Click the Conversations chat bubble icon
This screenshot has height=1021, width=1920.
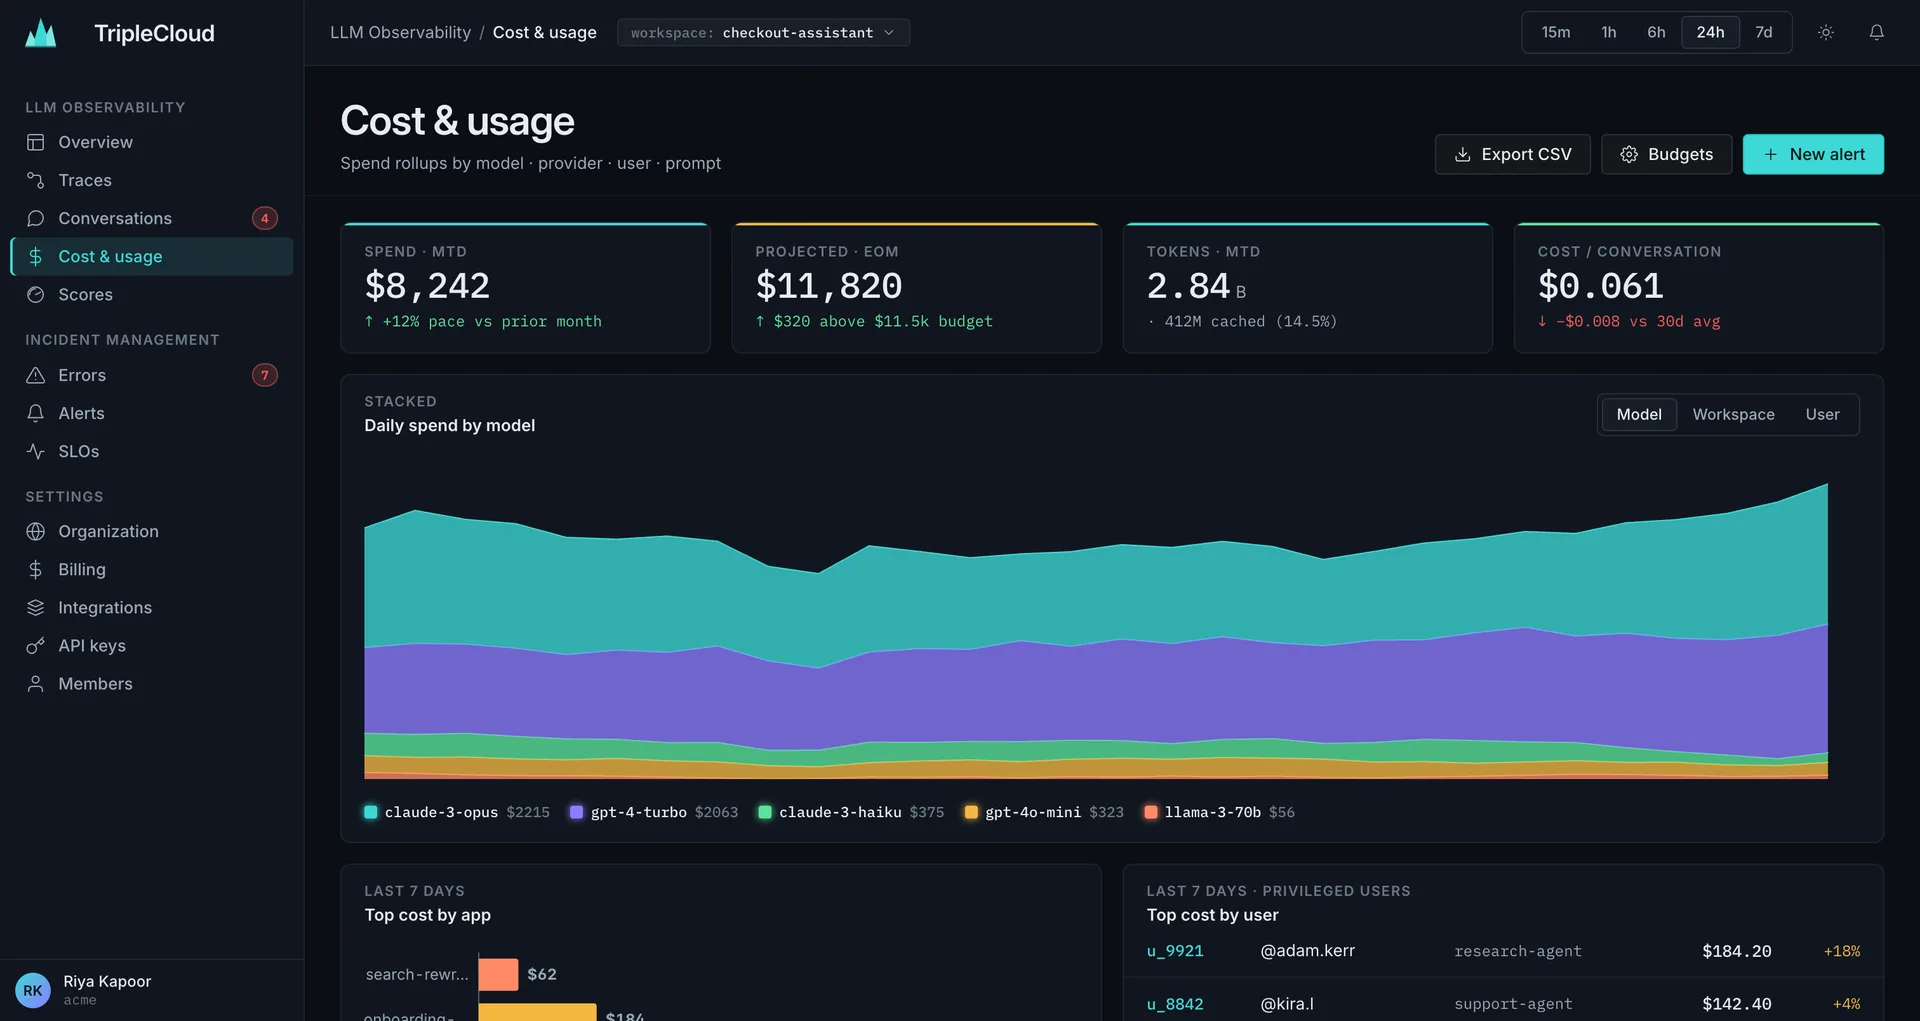coord(36,218)
